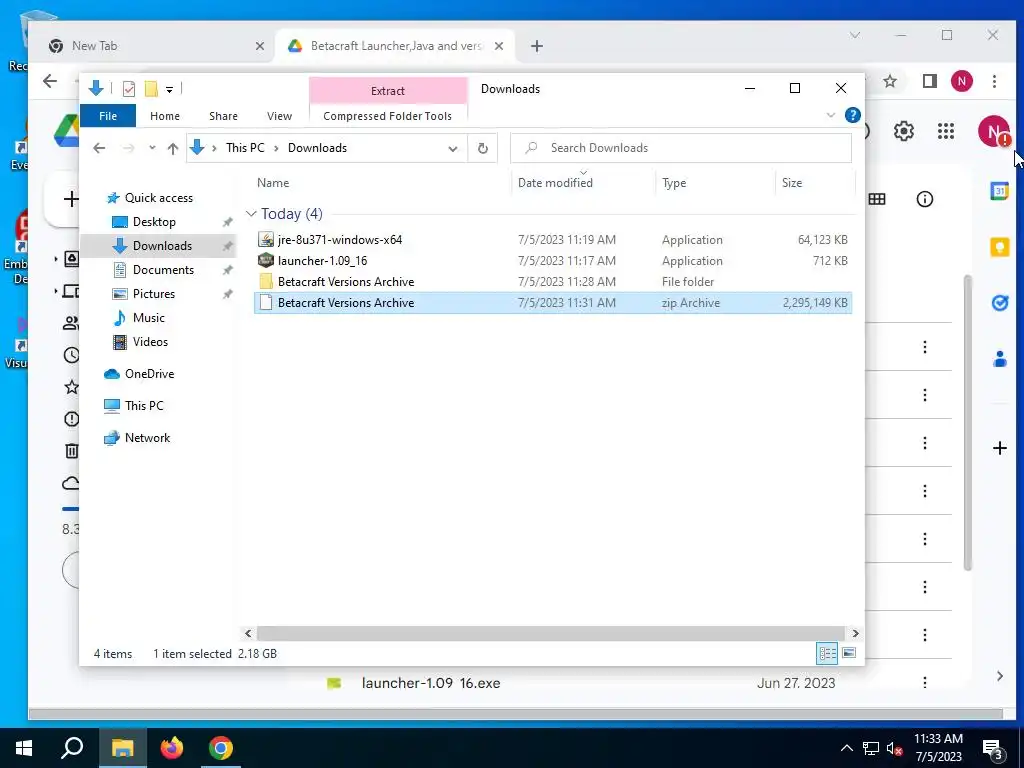Open the View ribbon tab

click(x=279, y=116)
